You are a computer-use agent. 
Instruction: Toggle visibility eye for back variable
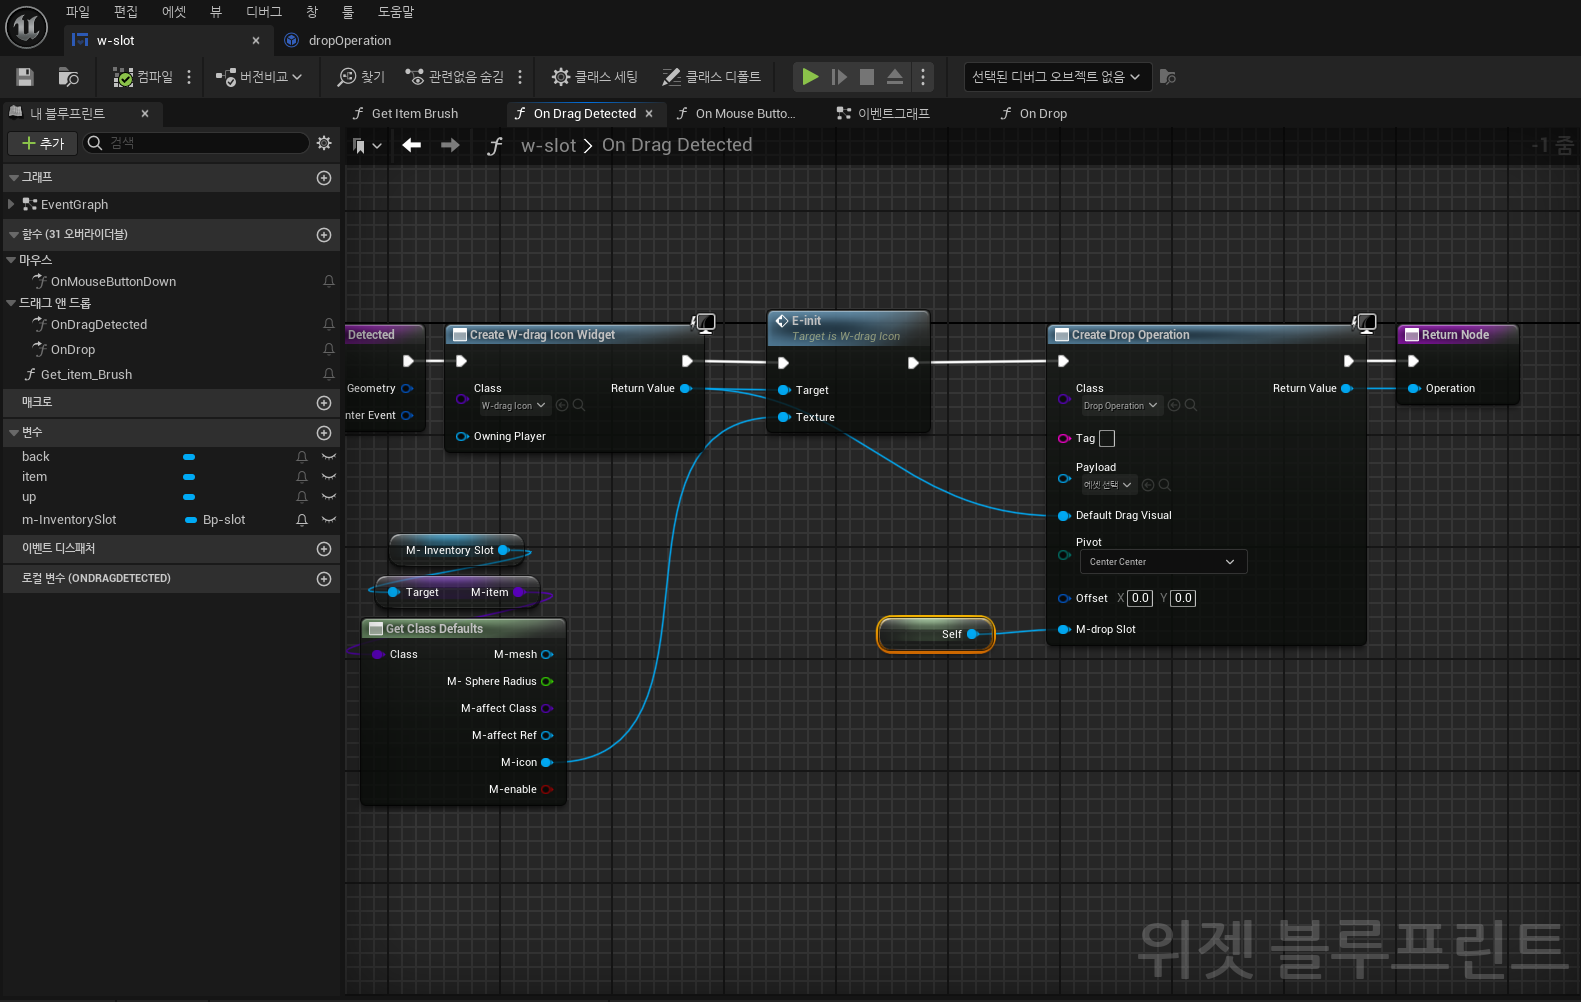point(328,457)
